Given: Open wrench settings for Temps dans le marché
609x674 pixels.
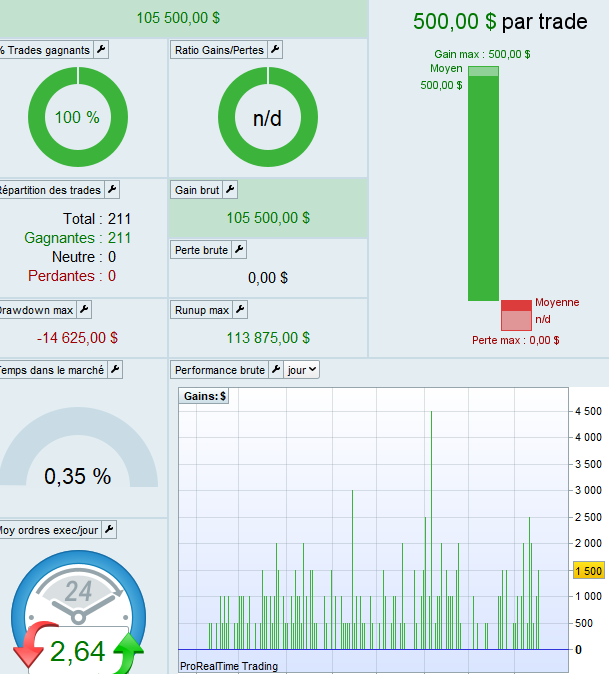Looking at the screenshot, I should [x=115, y=370].
